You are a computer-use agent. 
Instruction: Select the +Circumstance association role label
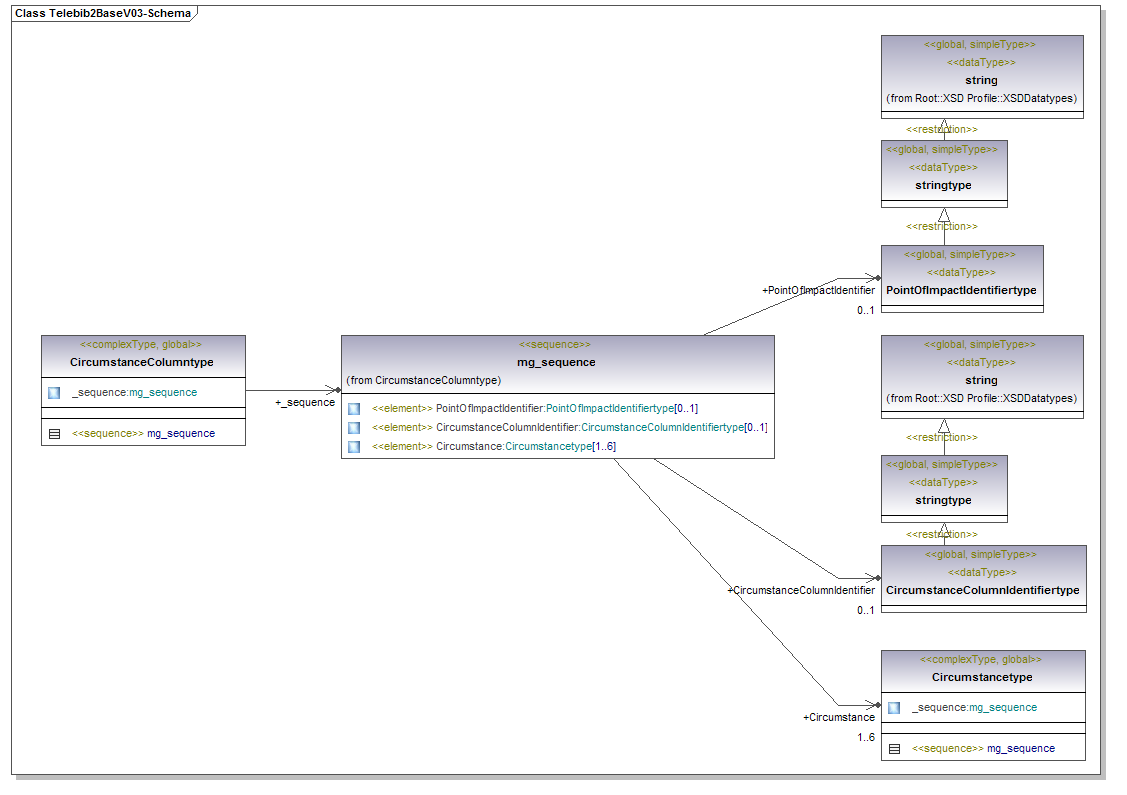point(838,717)
